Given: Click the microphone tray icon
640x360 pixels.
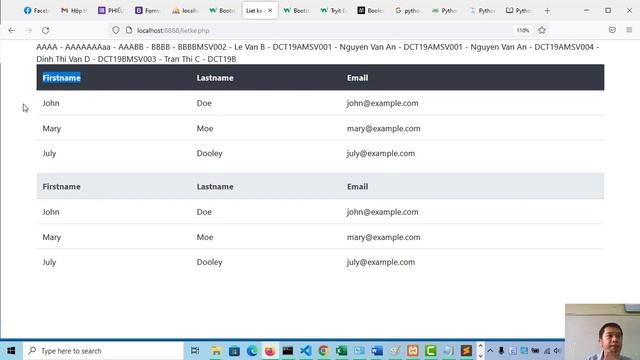Looking at the screenshot, I should click(501, 351).
